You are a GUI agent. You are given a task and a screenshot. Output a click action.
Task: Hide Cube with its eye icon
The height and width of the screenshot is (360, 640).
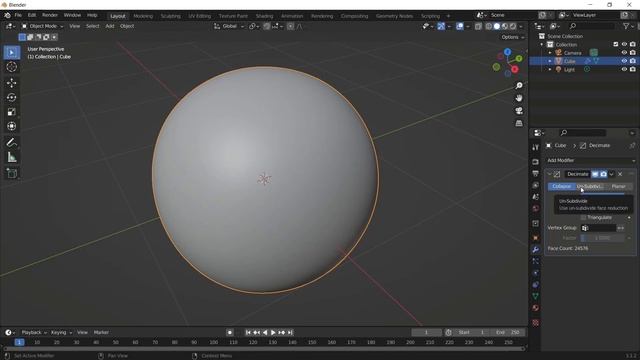point(624,61)
